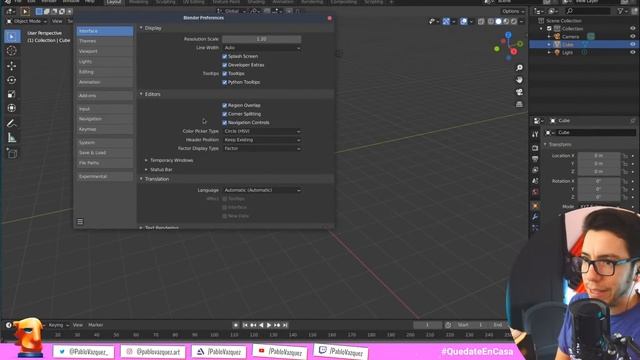Image resolution: width=640 pixels, height=360 pixels.
Task: Select the Move tool
Action: 11,65
